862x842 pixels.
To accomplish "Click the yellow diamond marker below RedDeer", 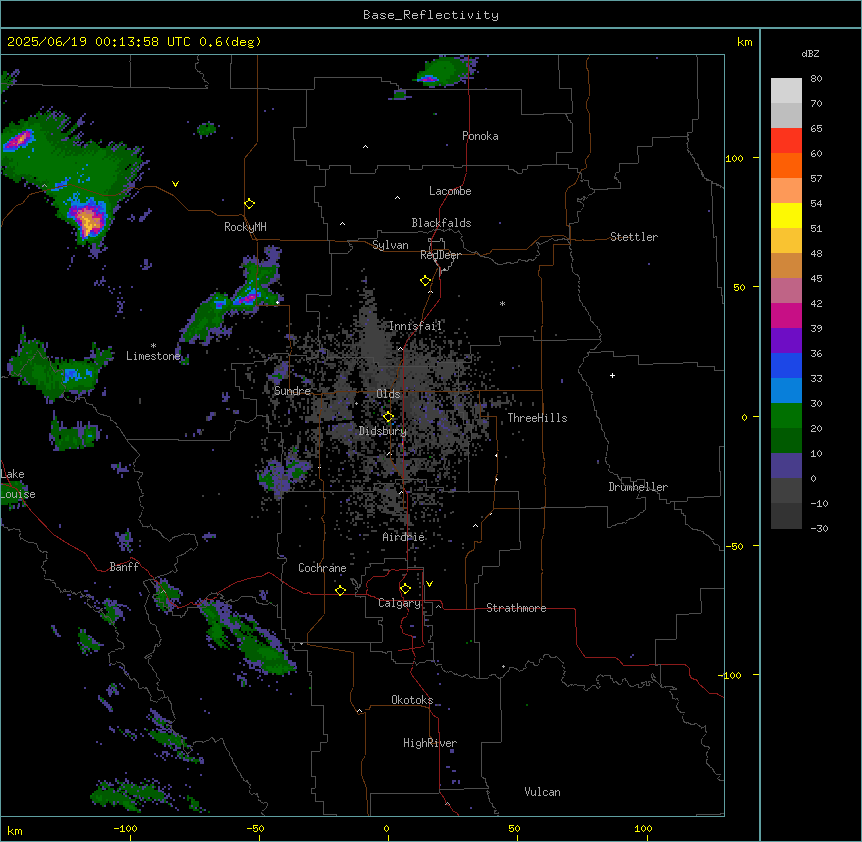I will coord(426,281).
